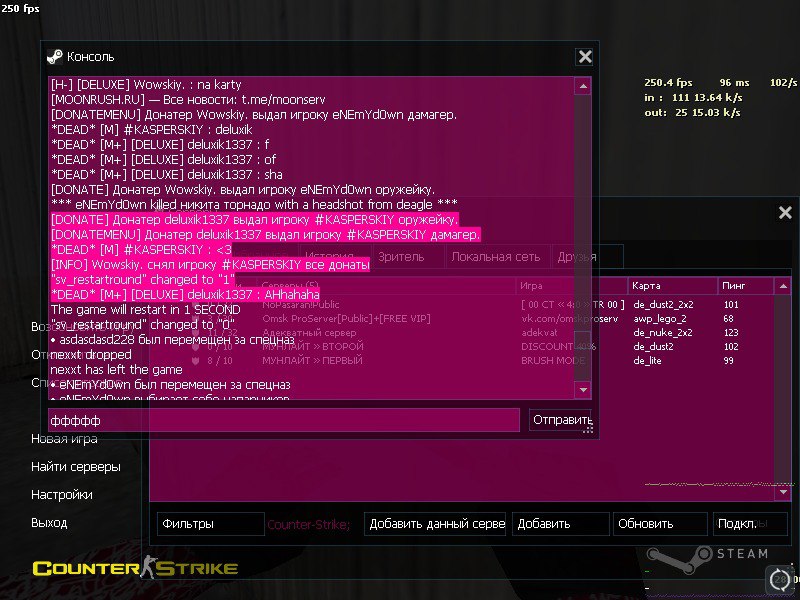Click the ping value 101
The height and width of the screenshot is (600, 800).
(731, 305)
